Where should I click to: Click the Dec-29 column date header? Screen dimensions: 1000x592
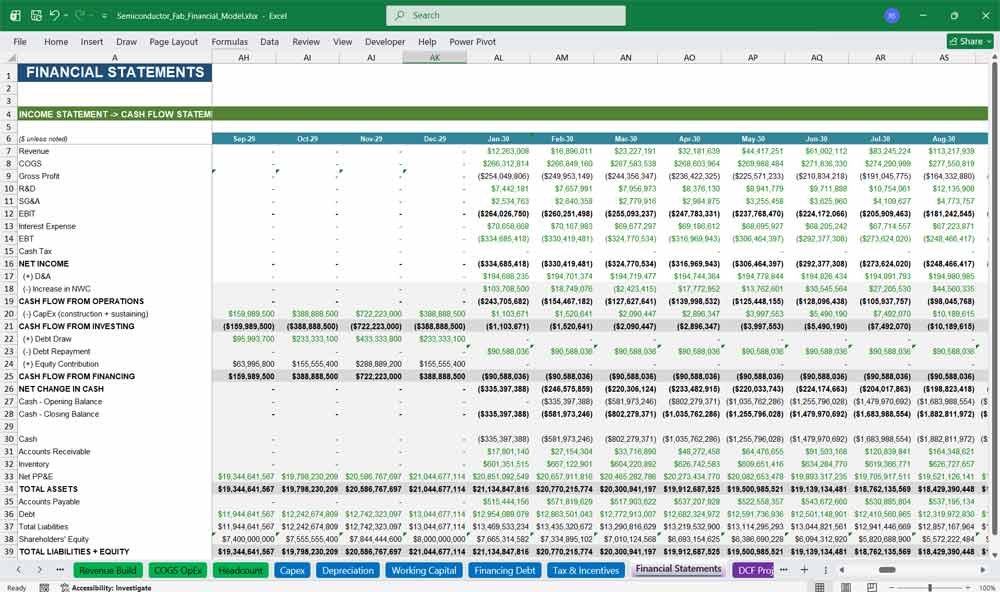434,138
